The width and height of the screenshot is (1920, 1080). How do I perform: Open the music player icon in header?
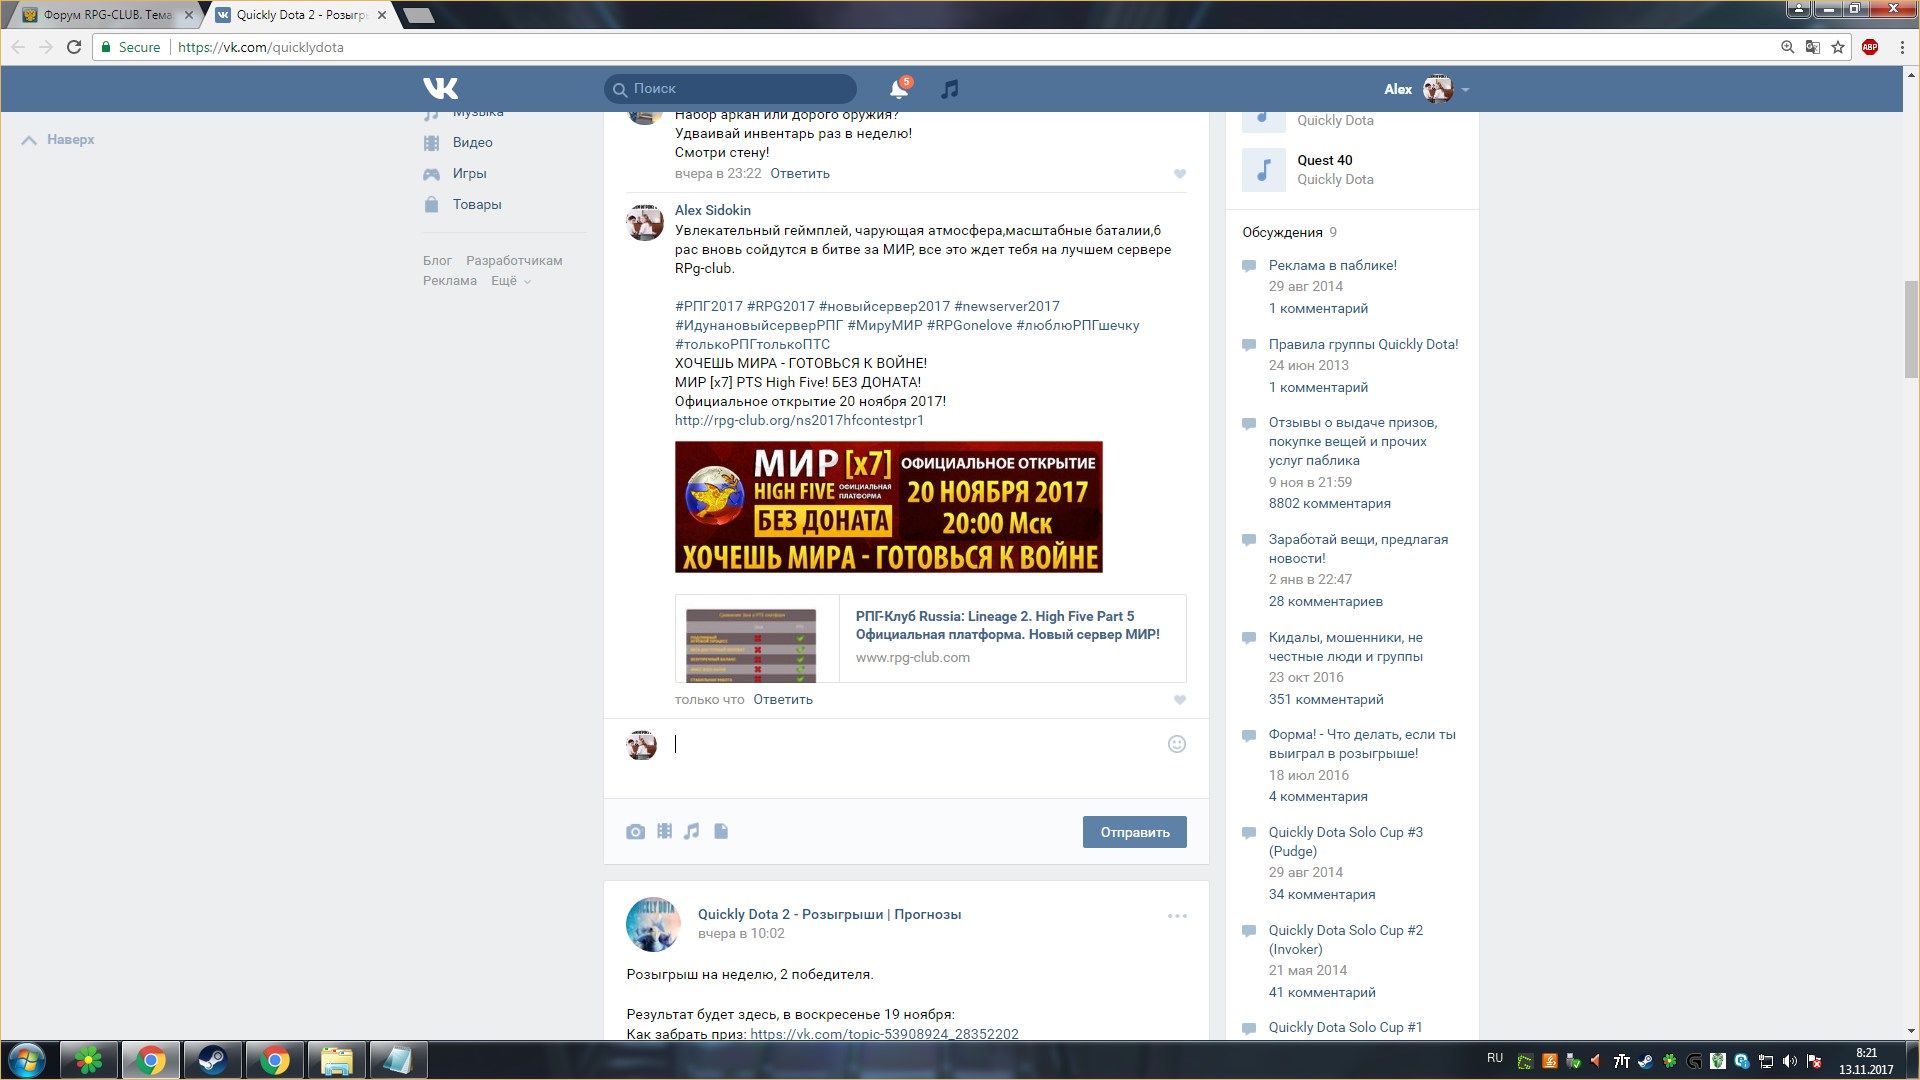pyautogui.click(x=950, y=89)
